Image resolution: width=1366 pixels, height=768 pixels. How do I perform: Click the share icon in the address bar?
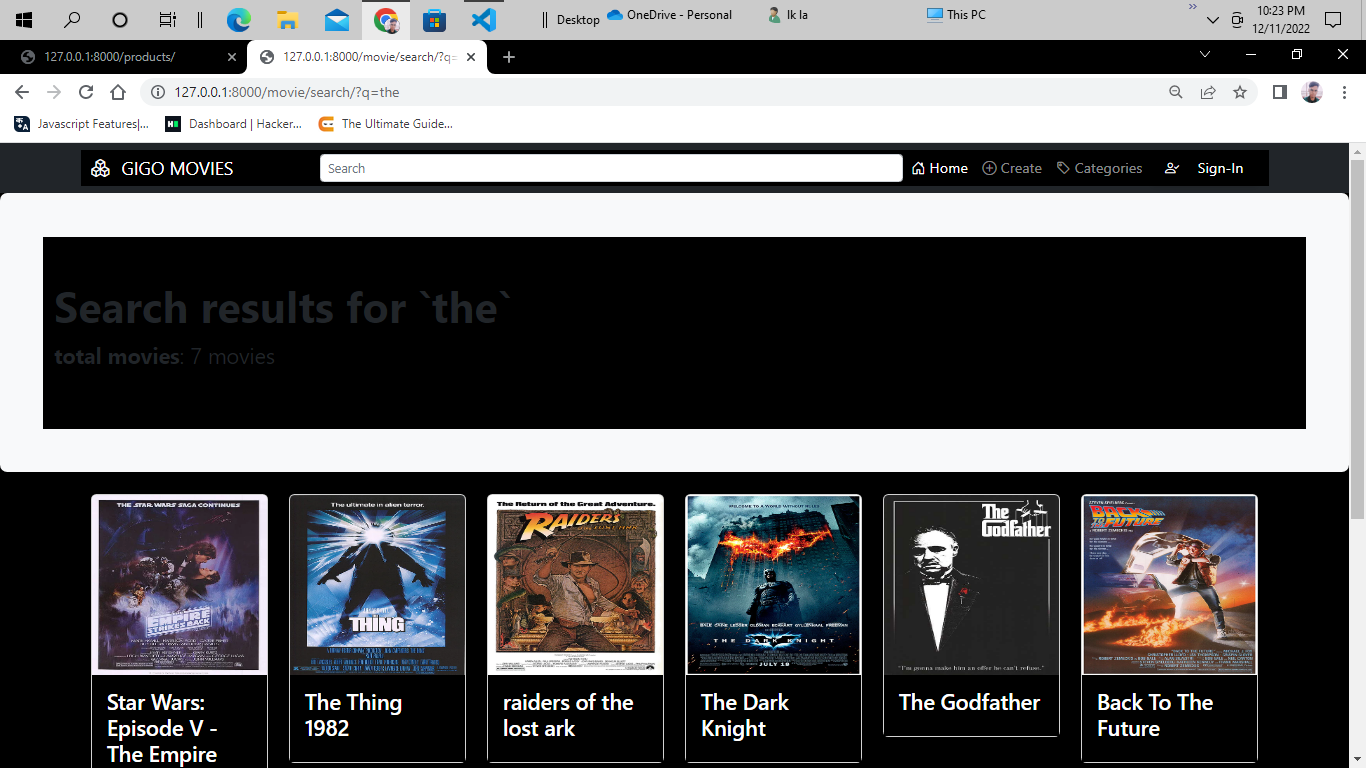(1208, 92)
